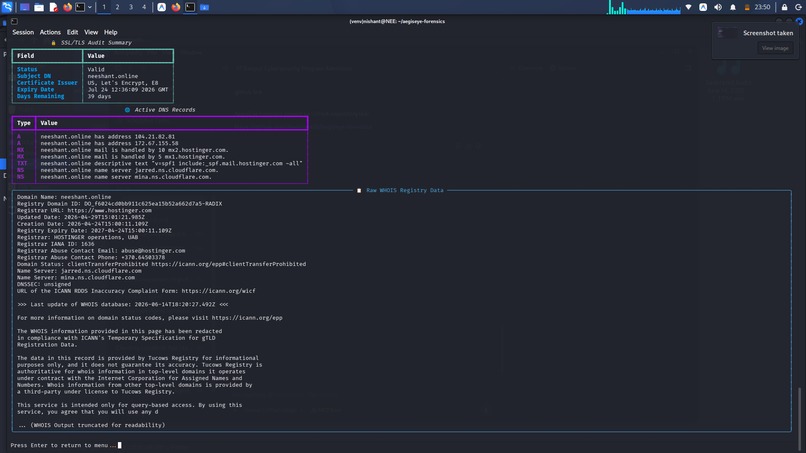The image size is (806, 453).
Task: Click the CPU graph monitor in the panel
Action: 644,7
